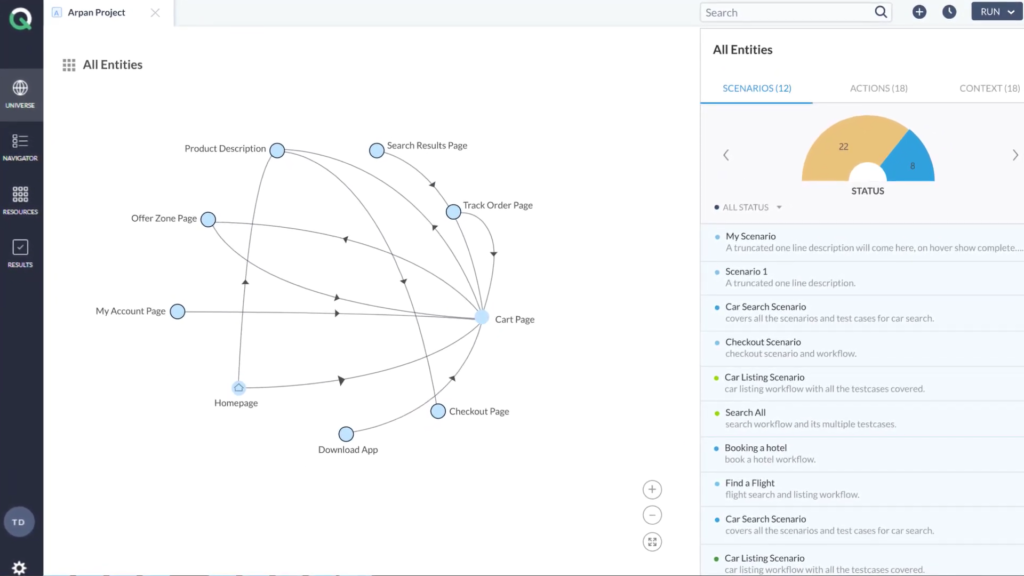Open the Results panel icon
This screenshot has height=576, width=1024.
[x=20, y=248]
